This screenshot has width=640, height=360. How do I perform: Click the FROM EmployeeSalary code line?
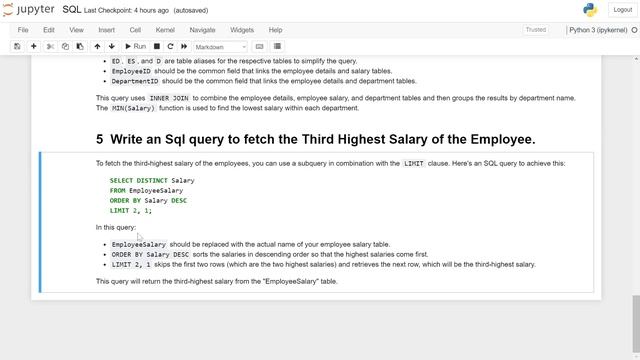click(x=146, y=191)
